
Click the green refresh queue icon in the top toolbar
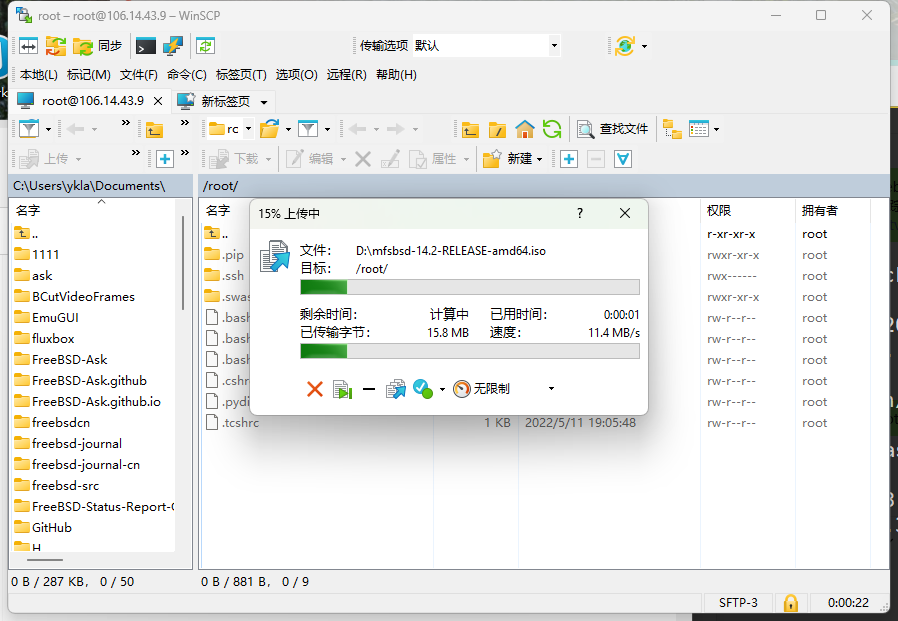pyautogui.click(x=205, y=46)
